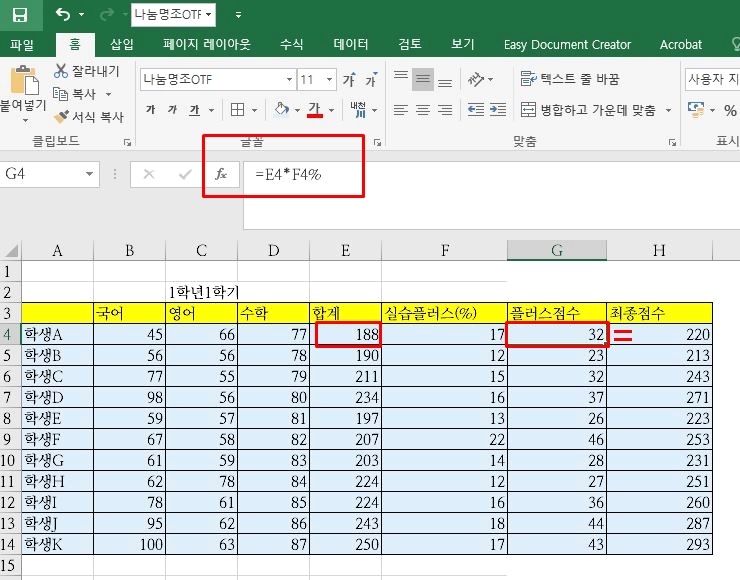Click Wrap Text (텍스트 줄 바꿈)
The height and width of the screenshot is (580, 740).
(x=569, y=79)
